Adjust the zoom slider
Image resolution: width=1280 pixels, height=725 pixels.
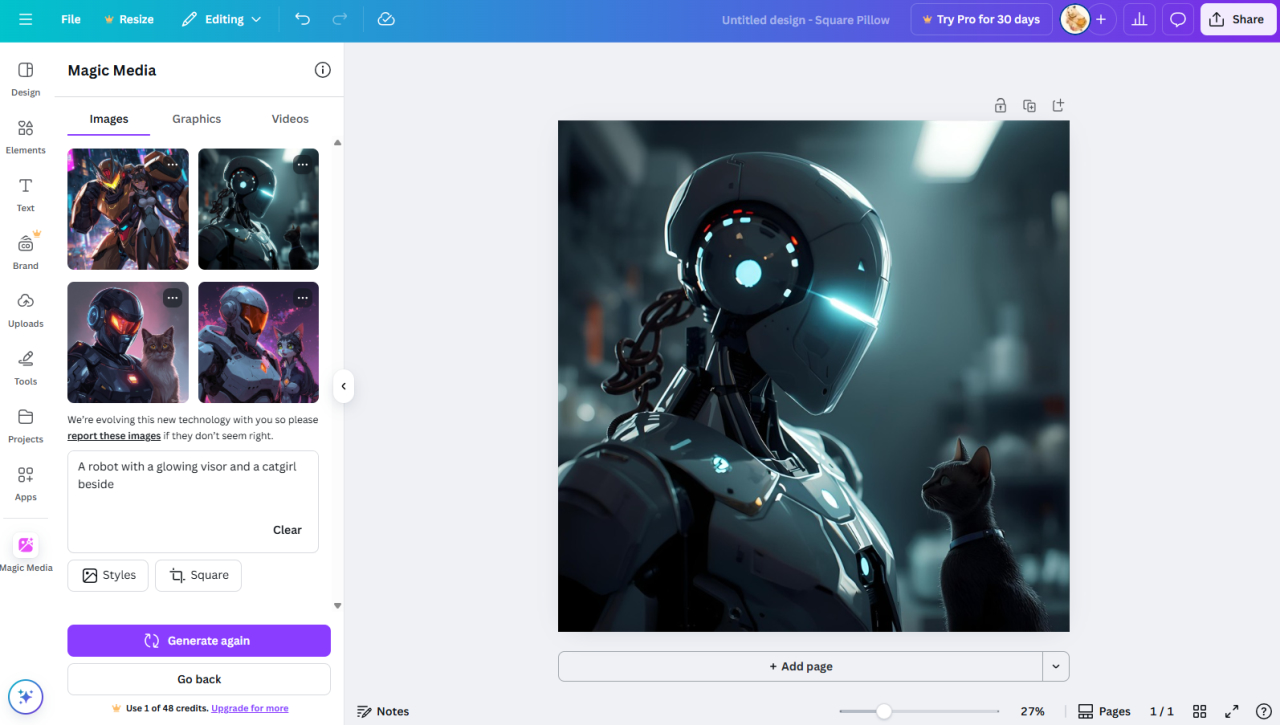884,711
